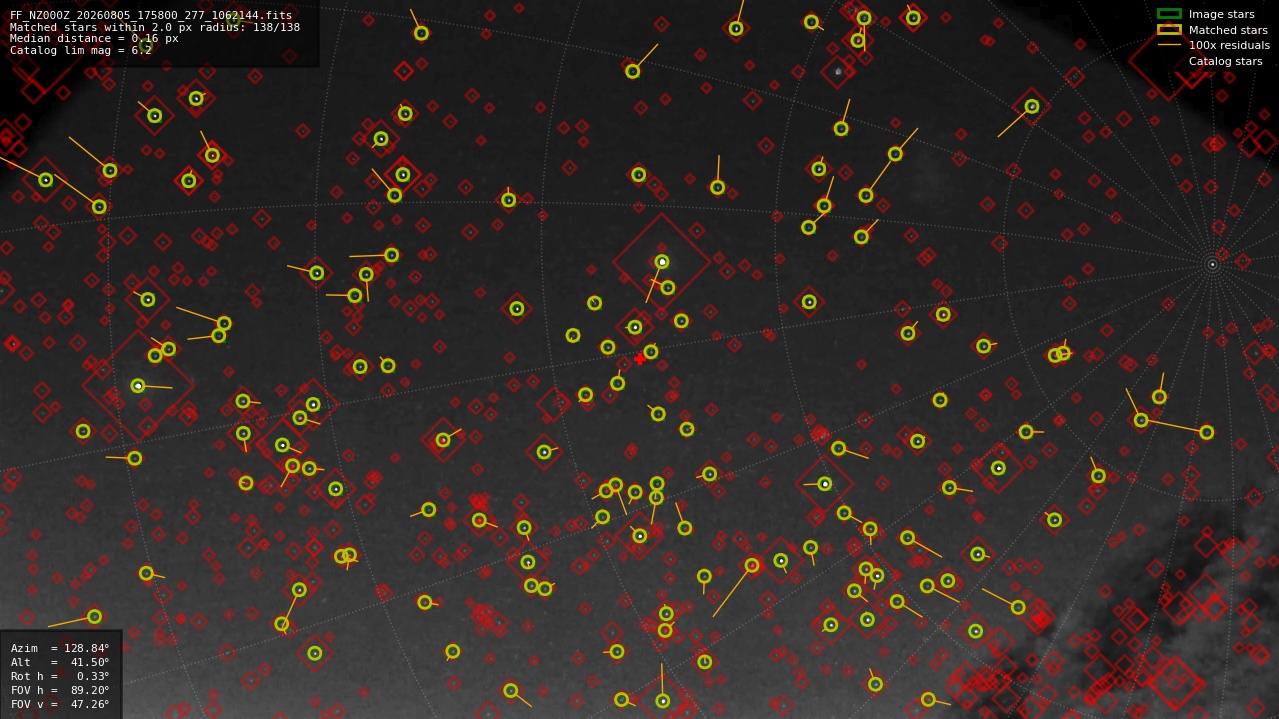Click the yellow Matched stars legend swatch

point(1169,30)
